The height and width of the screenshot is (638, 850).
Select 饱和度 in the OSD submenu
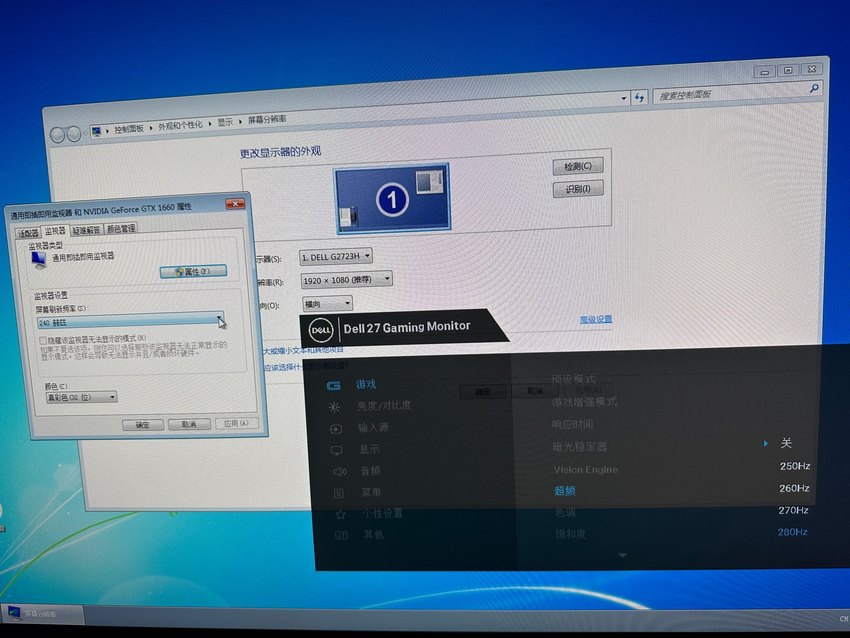coord(570,534)
